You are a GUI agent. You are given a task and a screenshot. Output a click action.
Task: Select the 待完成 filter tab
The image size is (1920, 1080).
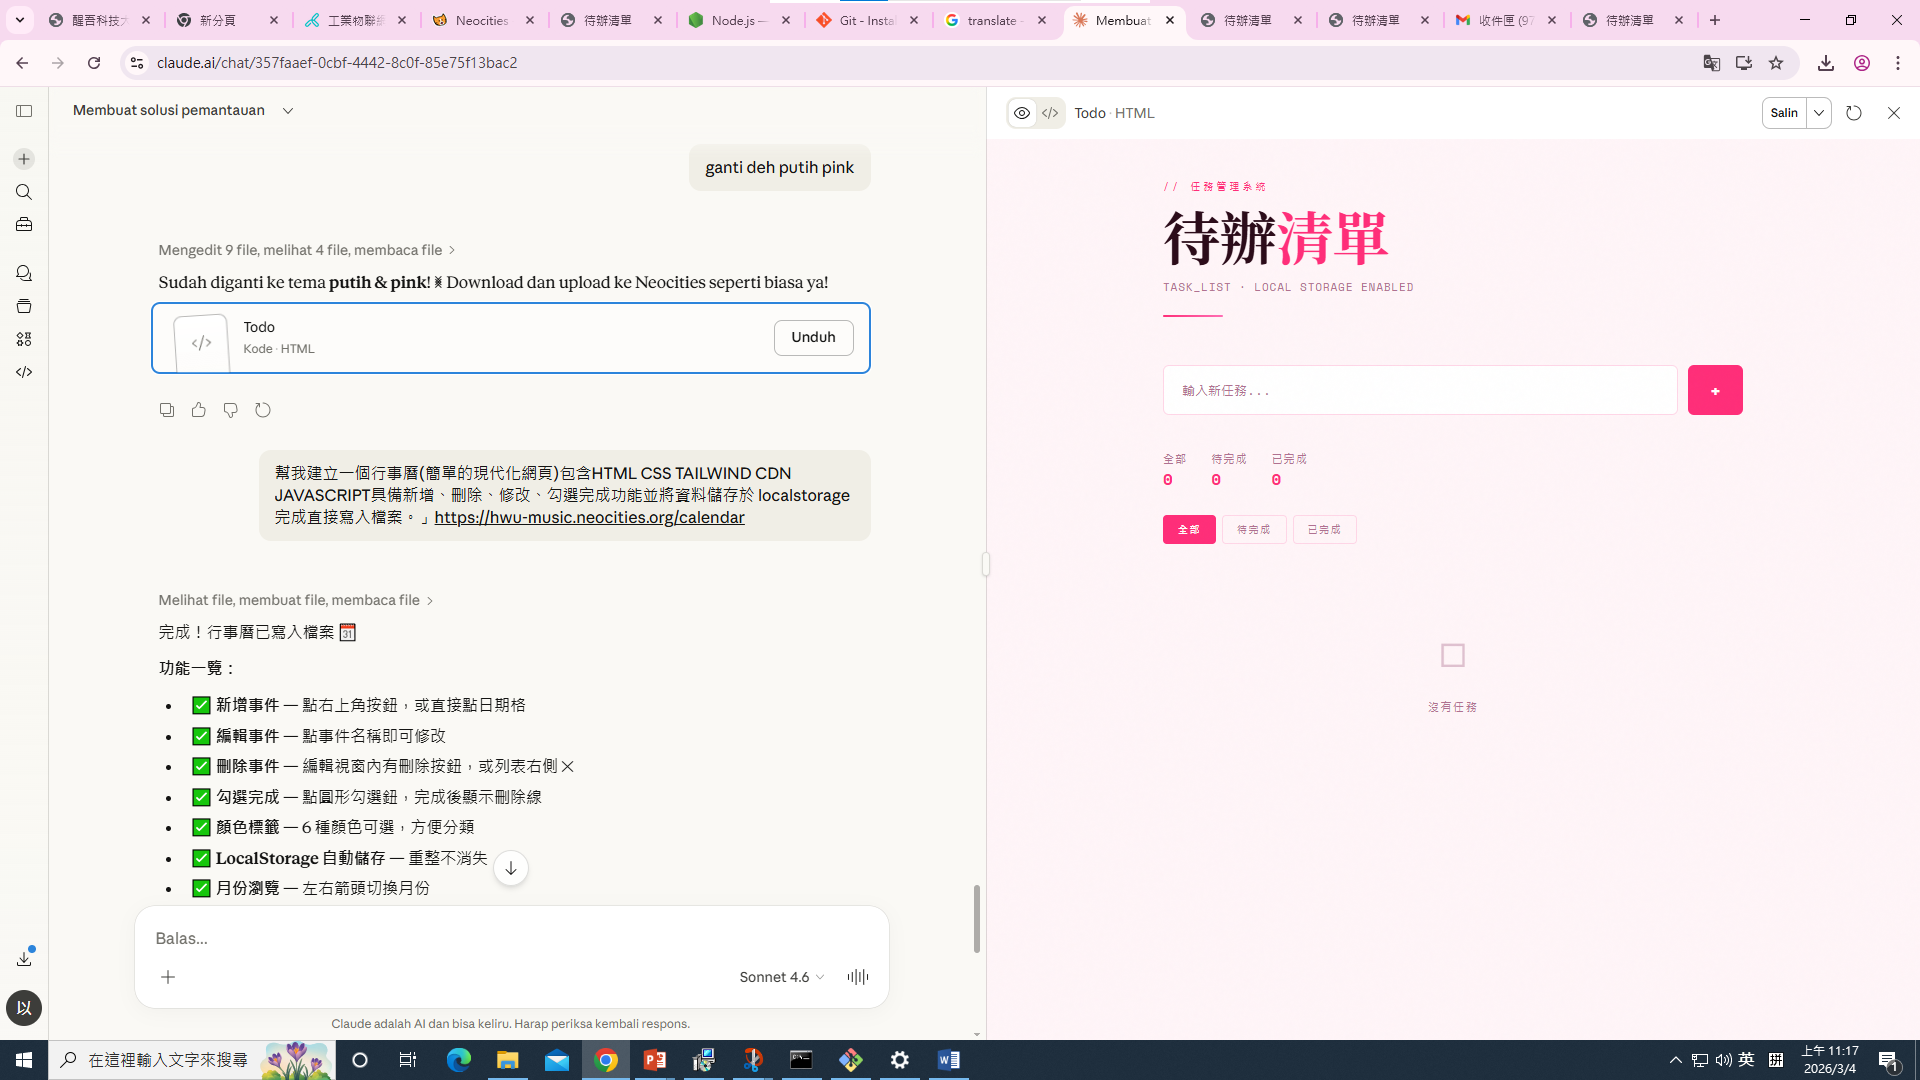(x=1253, y=529)
